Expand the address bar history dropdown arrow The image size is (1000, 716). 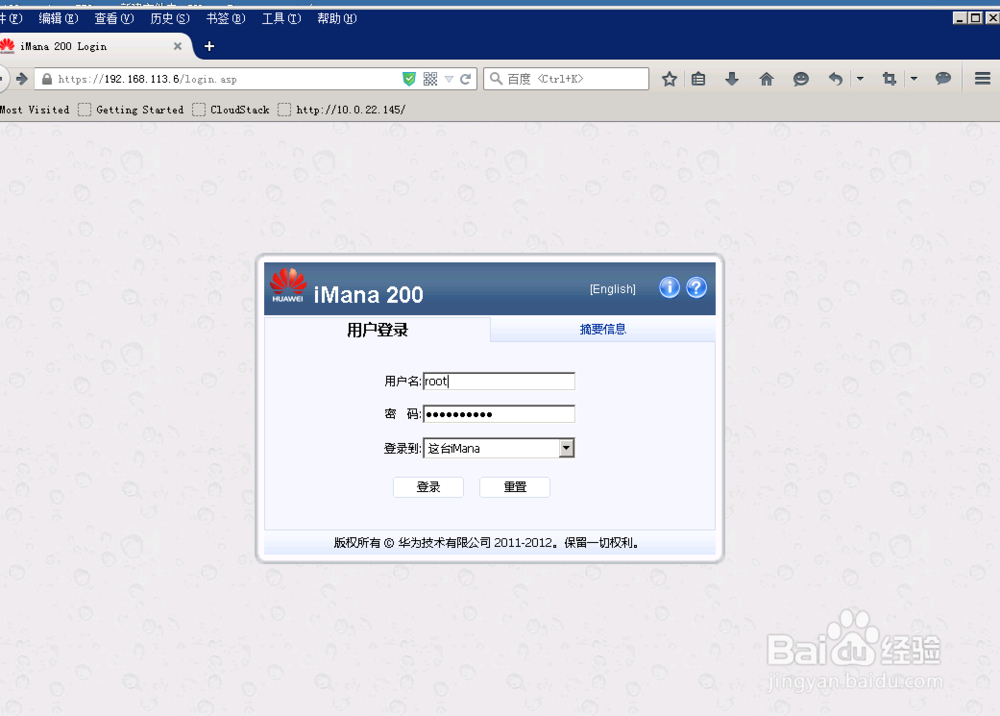point(449,79)
